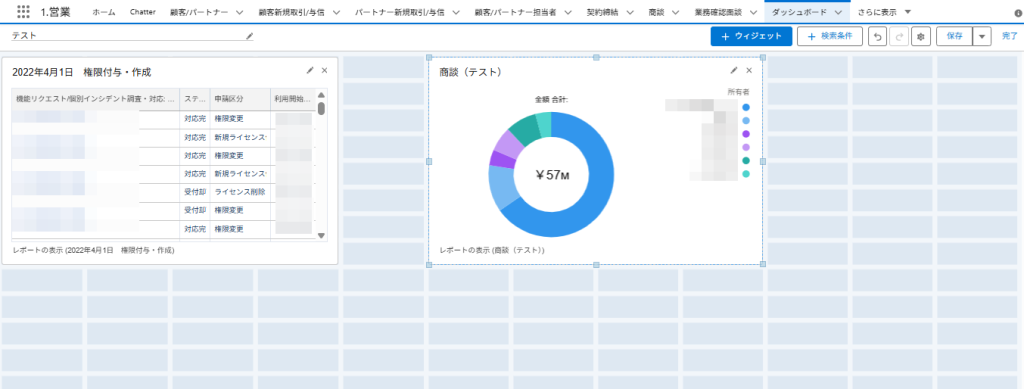Expand the 顧客/パートナー tab chevron
Image resolution: width=1024 pixels, height=389 pixels.
[x=239, y=12]
